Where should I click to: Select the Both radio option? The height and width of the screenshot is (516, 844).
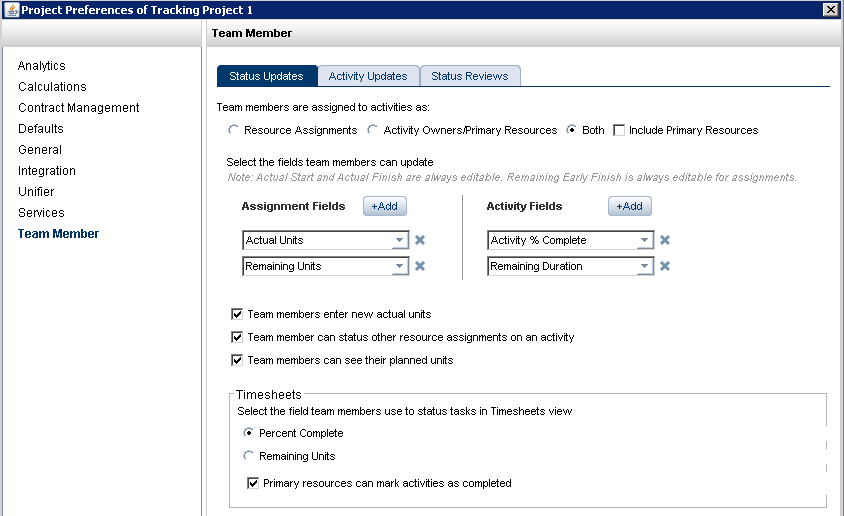[571, 130]
